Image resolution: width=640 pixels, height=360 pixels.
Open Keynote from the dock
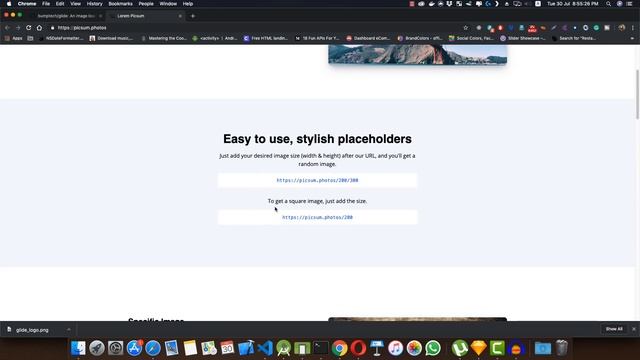click(377, 348)
